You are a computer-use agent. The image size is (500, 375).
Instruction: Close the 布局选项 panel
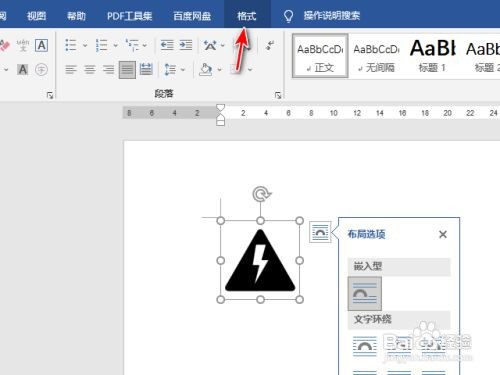point(443,234)
